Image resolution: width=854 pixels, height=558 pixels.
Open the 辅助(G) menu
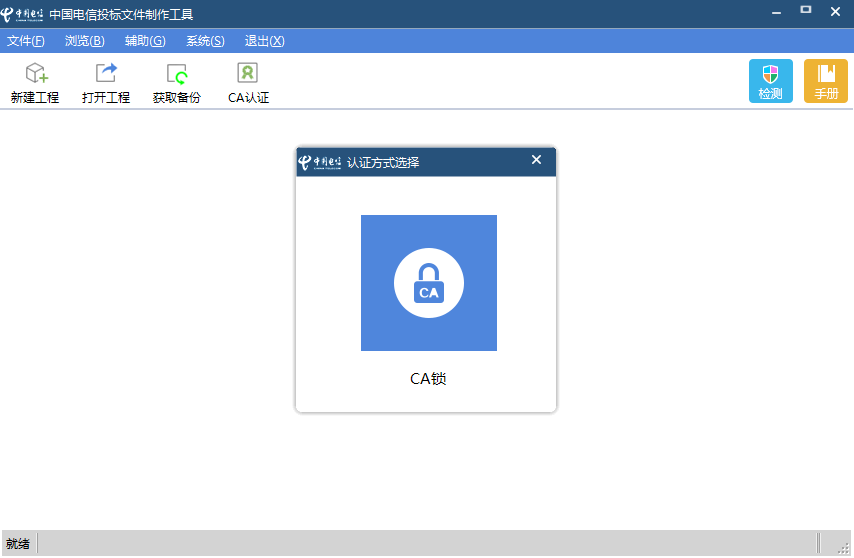[145, 41]
